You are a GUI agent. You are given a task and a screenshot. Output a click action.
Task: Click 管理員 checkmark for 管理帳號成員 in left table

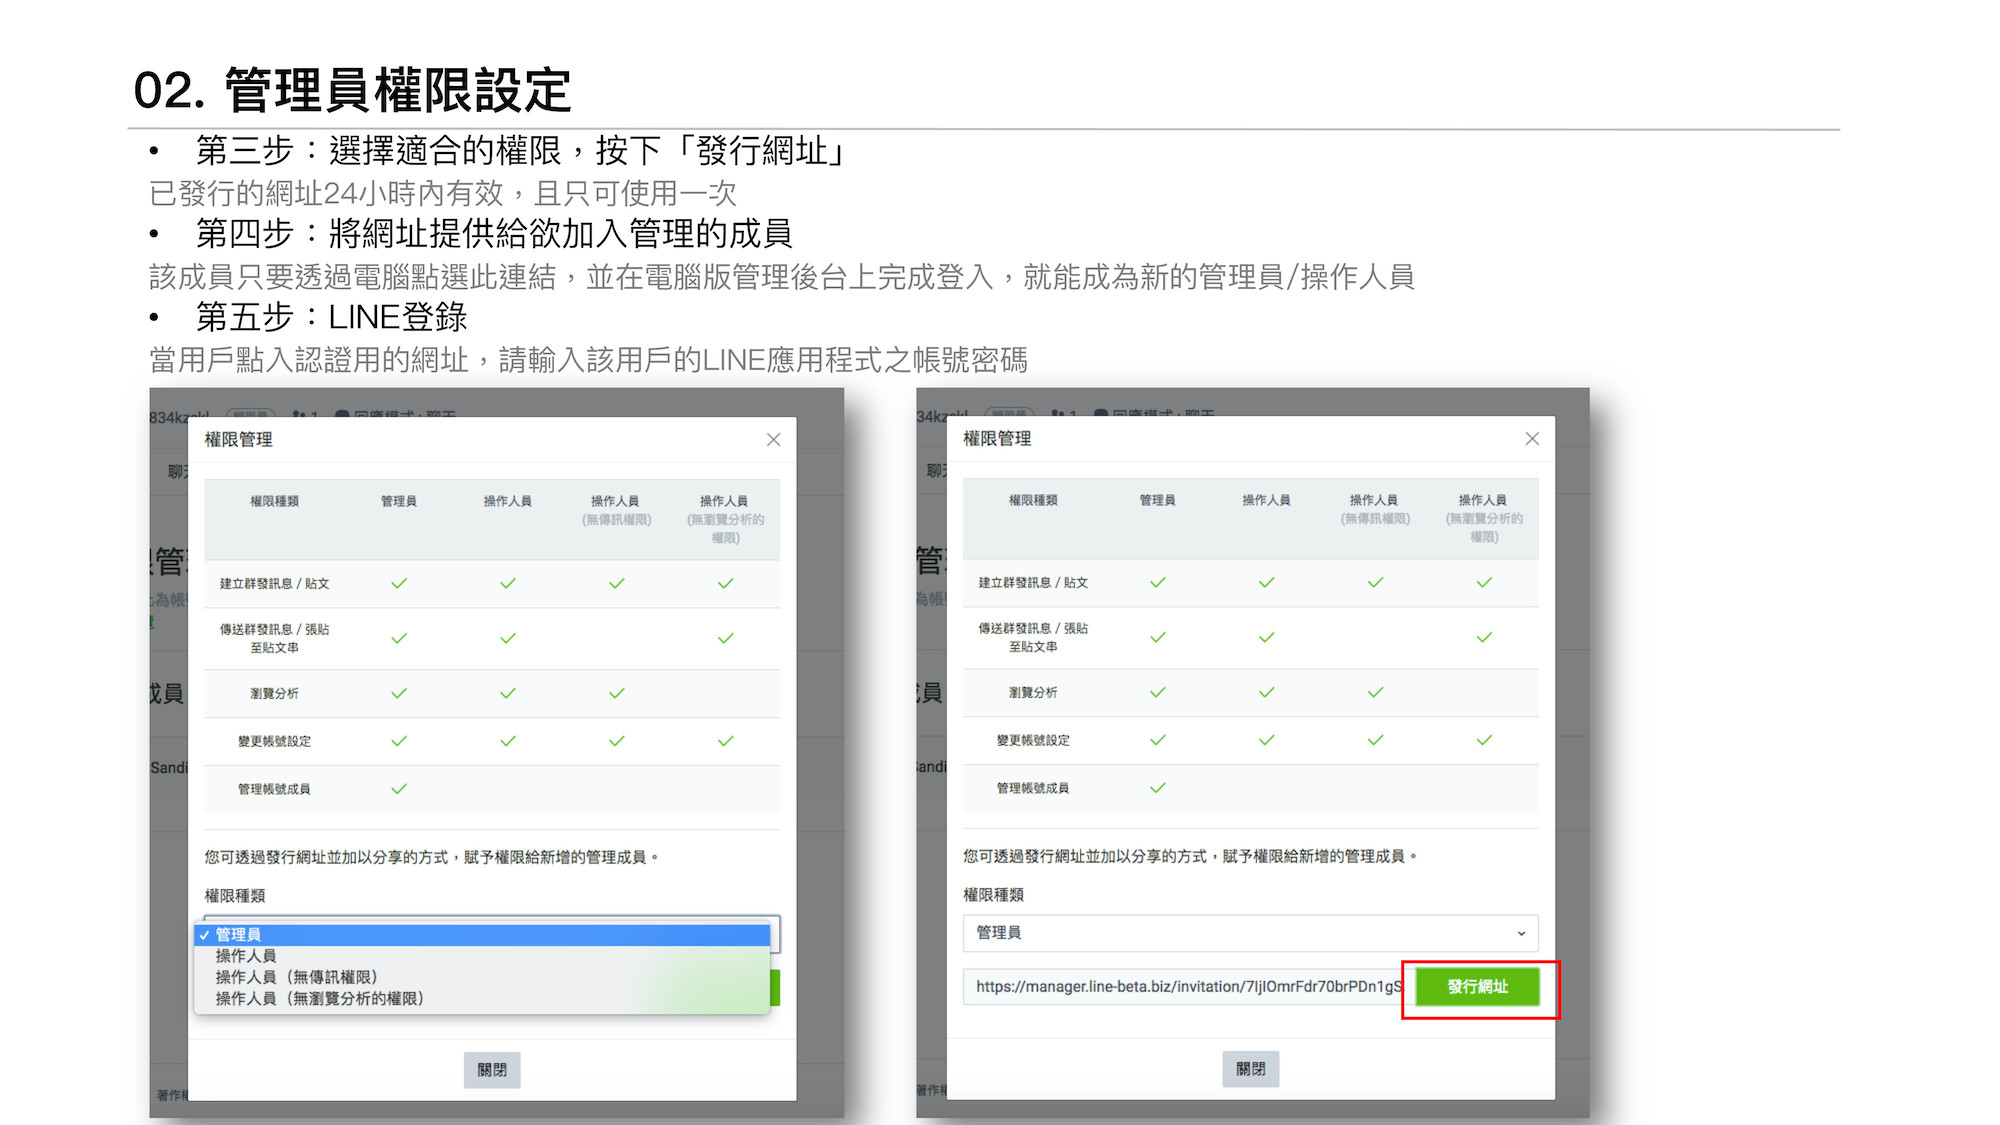point(399,789)
